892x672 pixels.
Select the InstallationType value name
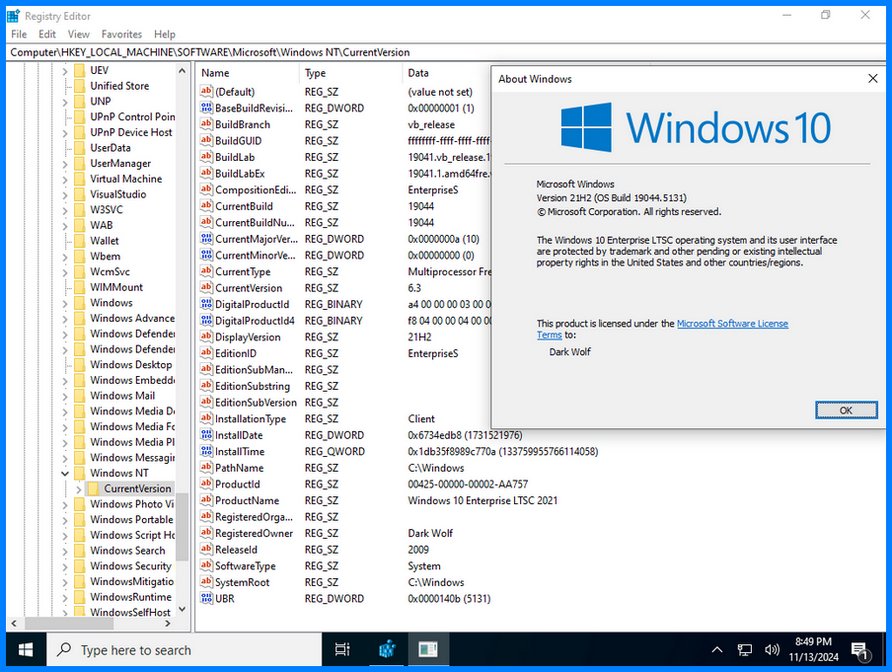[250, 419]
